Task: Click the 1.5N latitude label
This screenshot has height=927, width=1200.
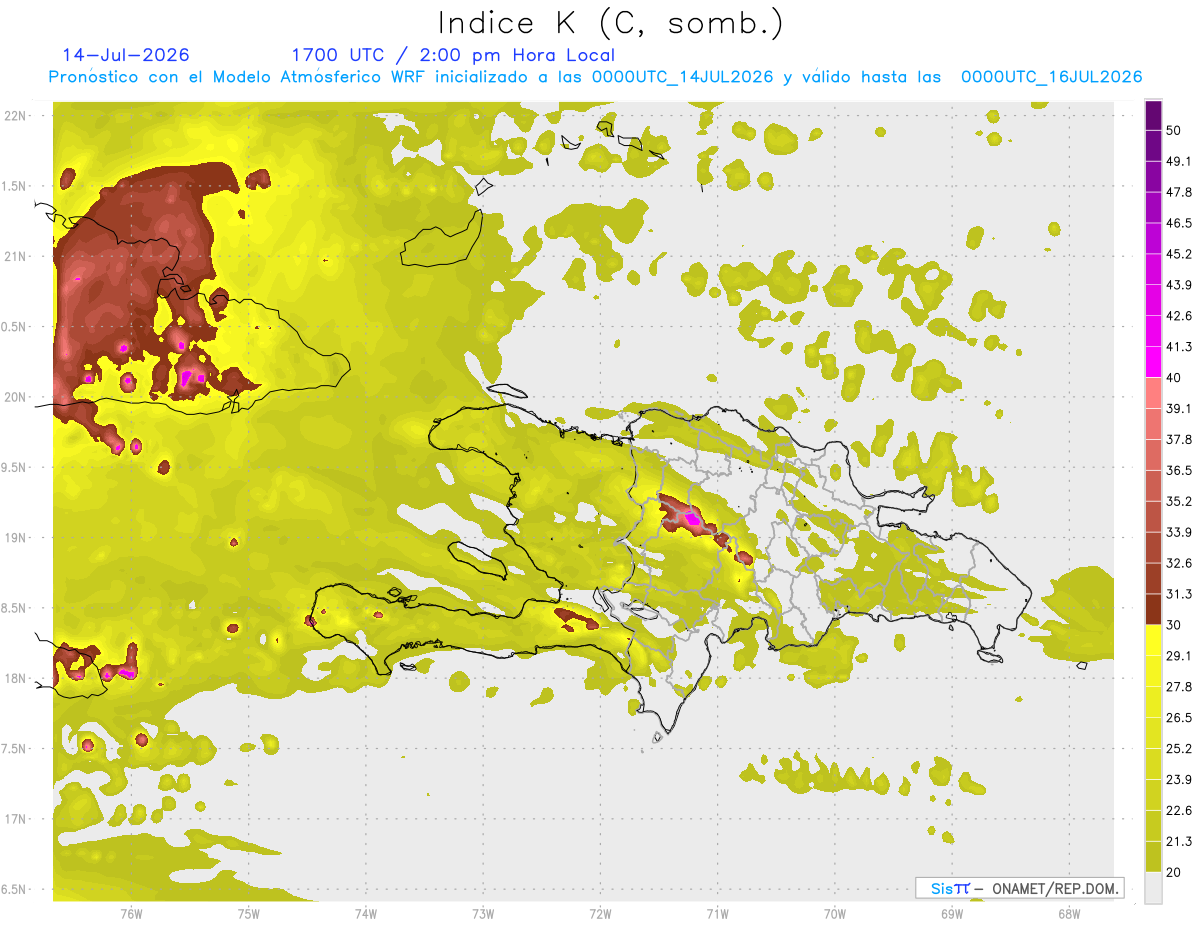Action: [14, 186]
